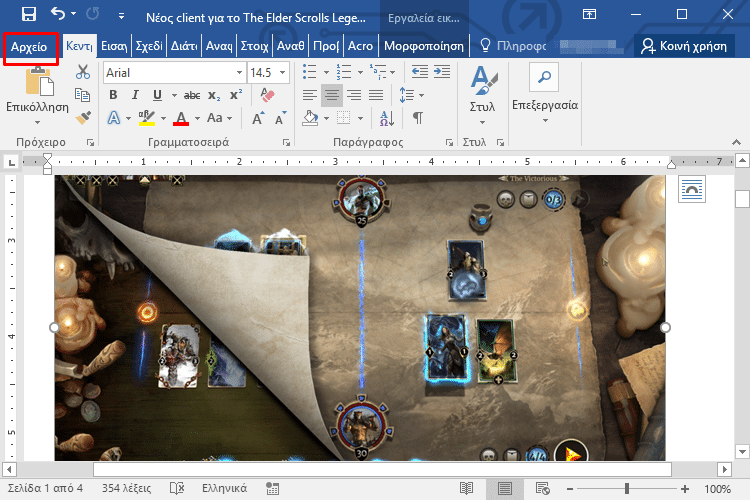Open paragraph shading paint bucket
This screenshot has width=750, height=500.
tap(310, 118)
